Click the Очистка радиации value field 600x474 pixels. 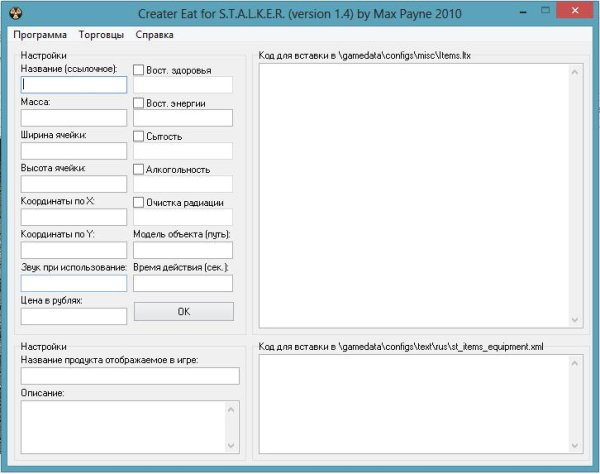pyautogui.click(x=183, y=217)
